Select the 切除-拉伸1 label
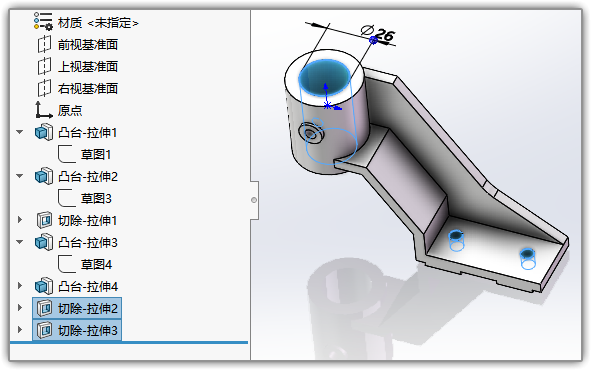 click(87, 220)
